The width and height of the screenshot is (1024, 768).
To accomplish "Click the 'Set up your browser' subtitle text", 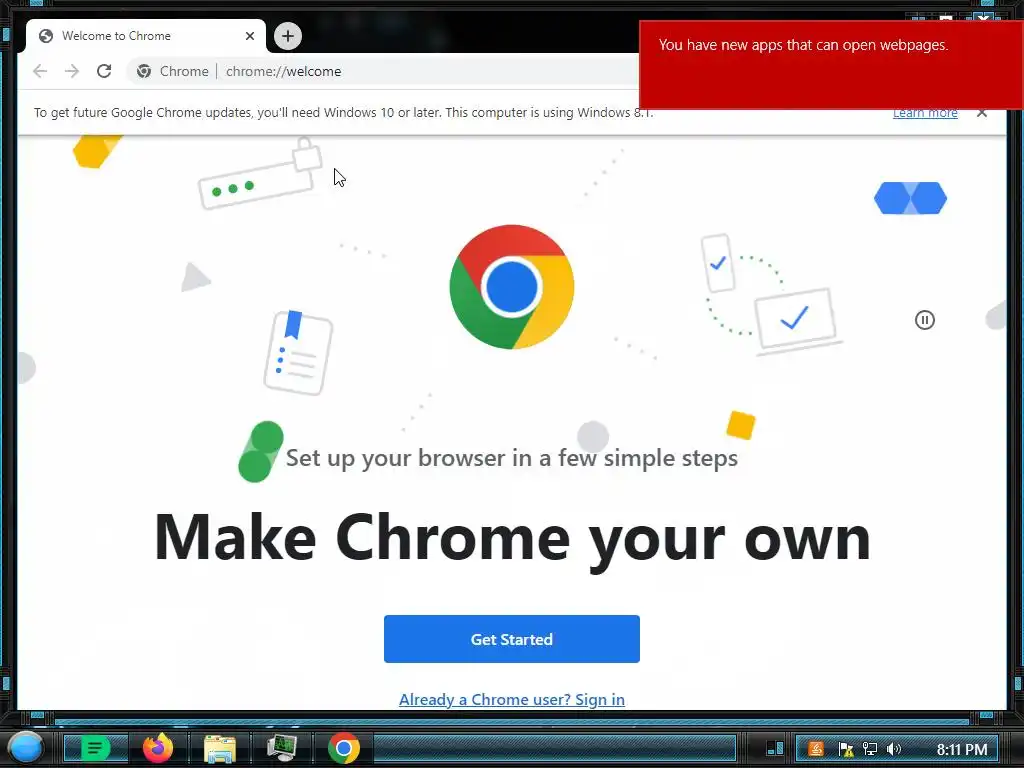I will point(511,458).
